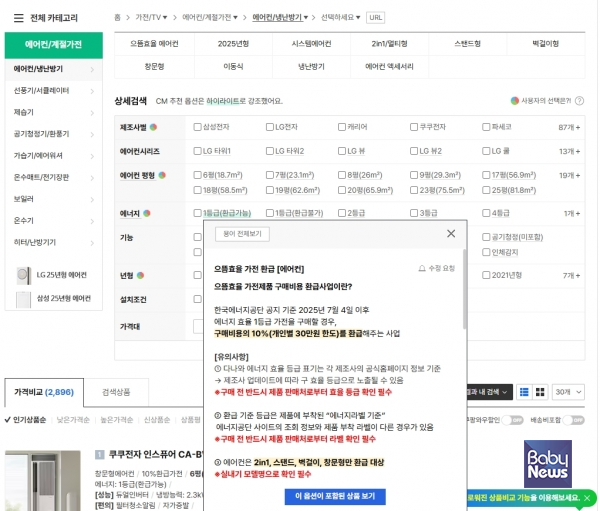Click the Baby News logo
This screenshot has width=600, height=511.
point(548,464)
